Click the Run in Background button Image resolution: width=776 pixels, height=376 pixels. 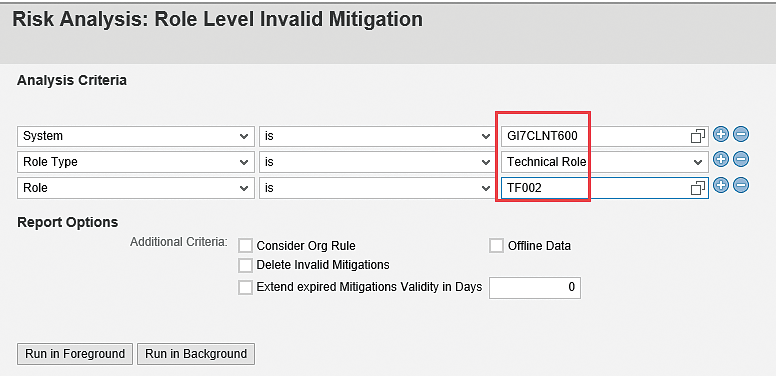196,354
